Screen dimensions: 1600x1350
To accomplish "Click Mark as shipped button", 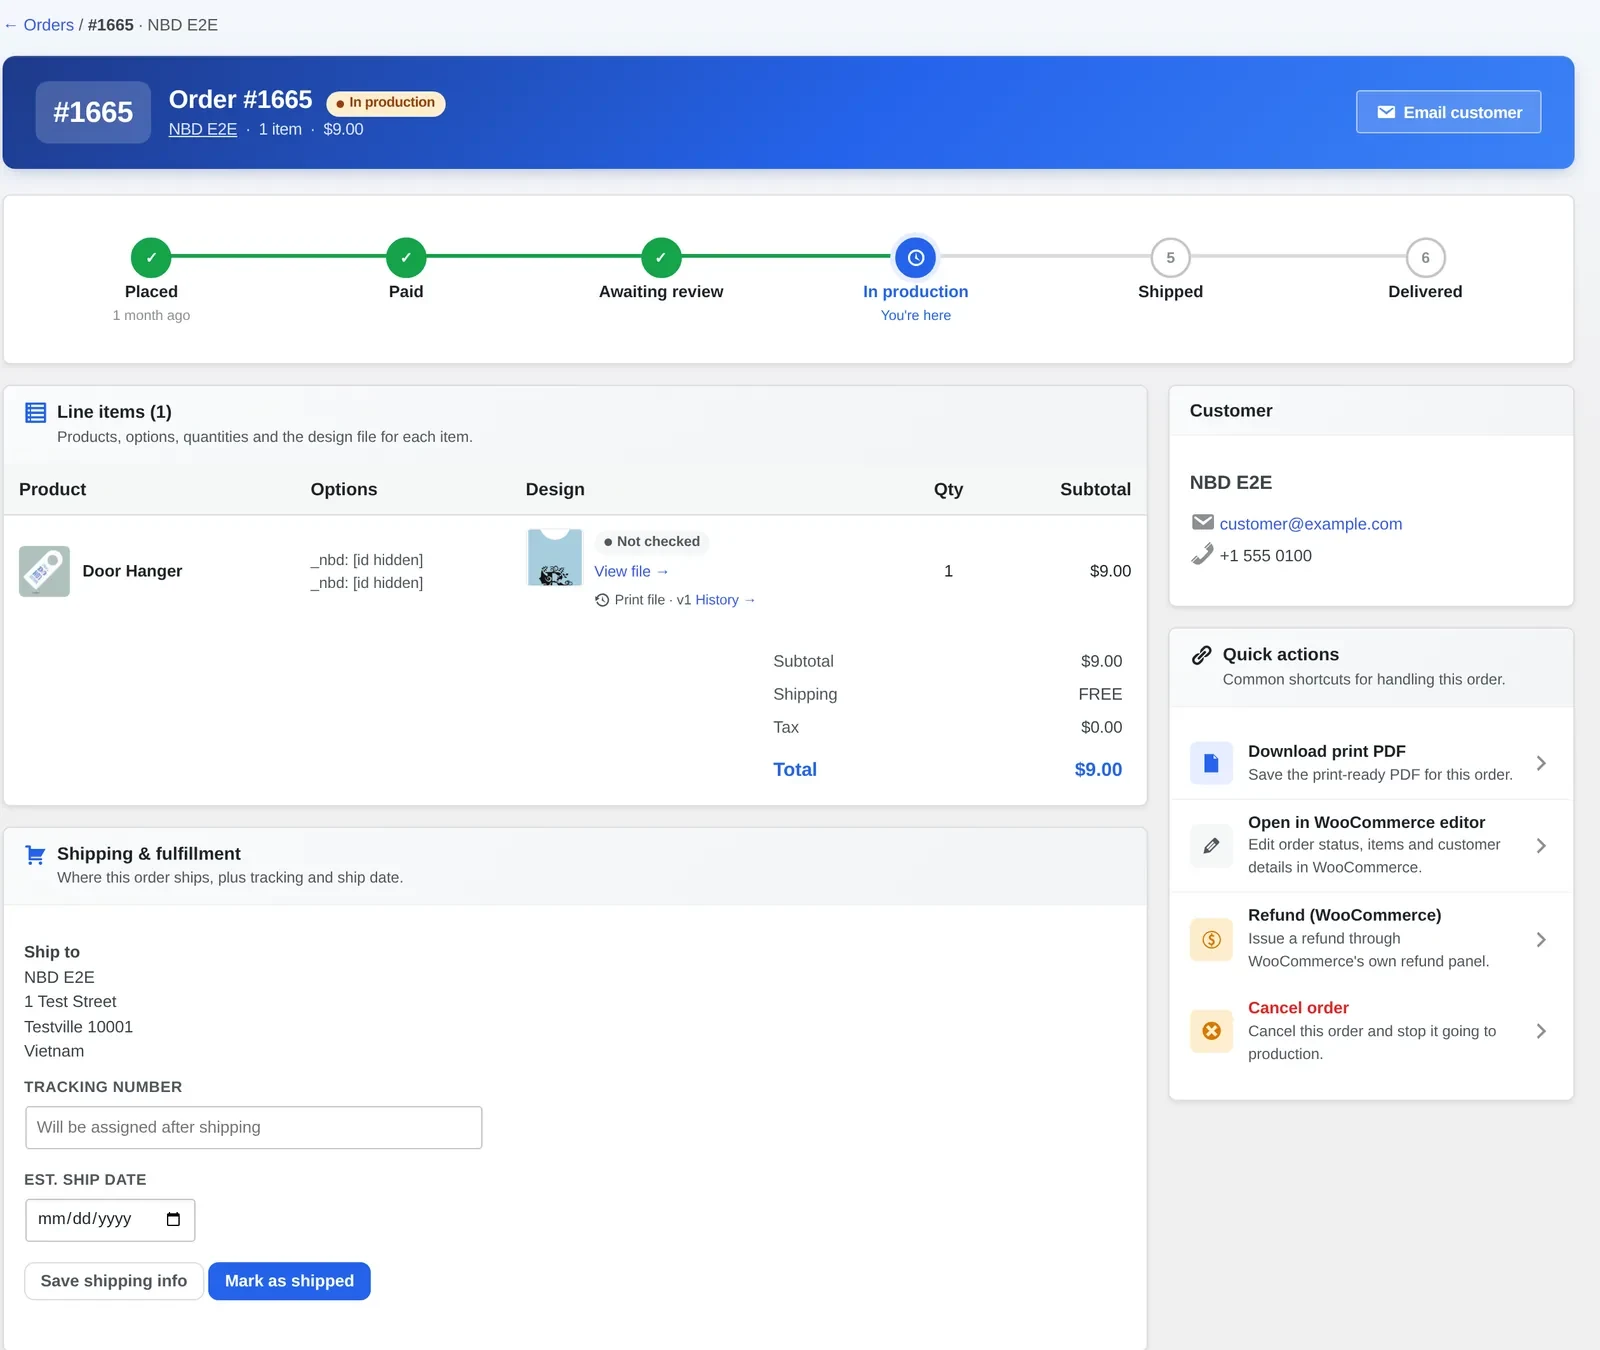I will pyautogui.click(x=289, y=1281).
